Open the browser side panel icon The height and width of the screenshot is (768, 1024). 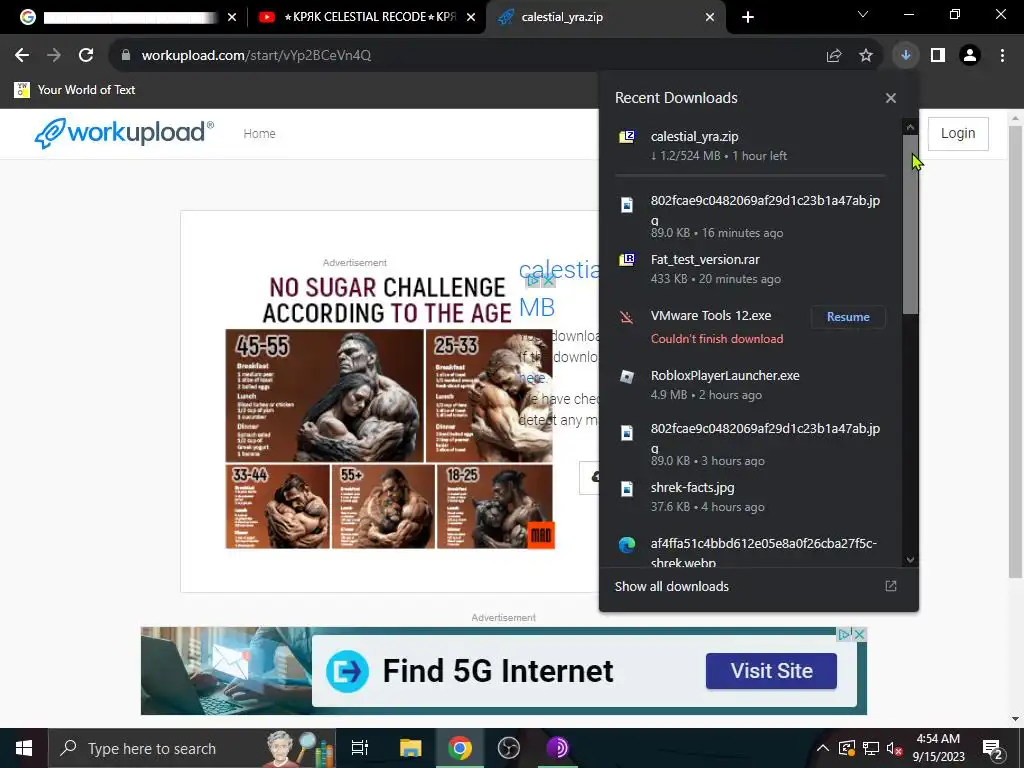point(938,56)
